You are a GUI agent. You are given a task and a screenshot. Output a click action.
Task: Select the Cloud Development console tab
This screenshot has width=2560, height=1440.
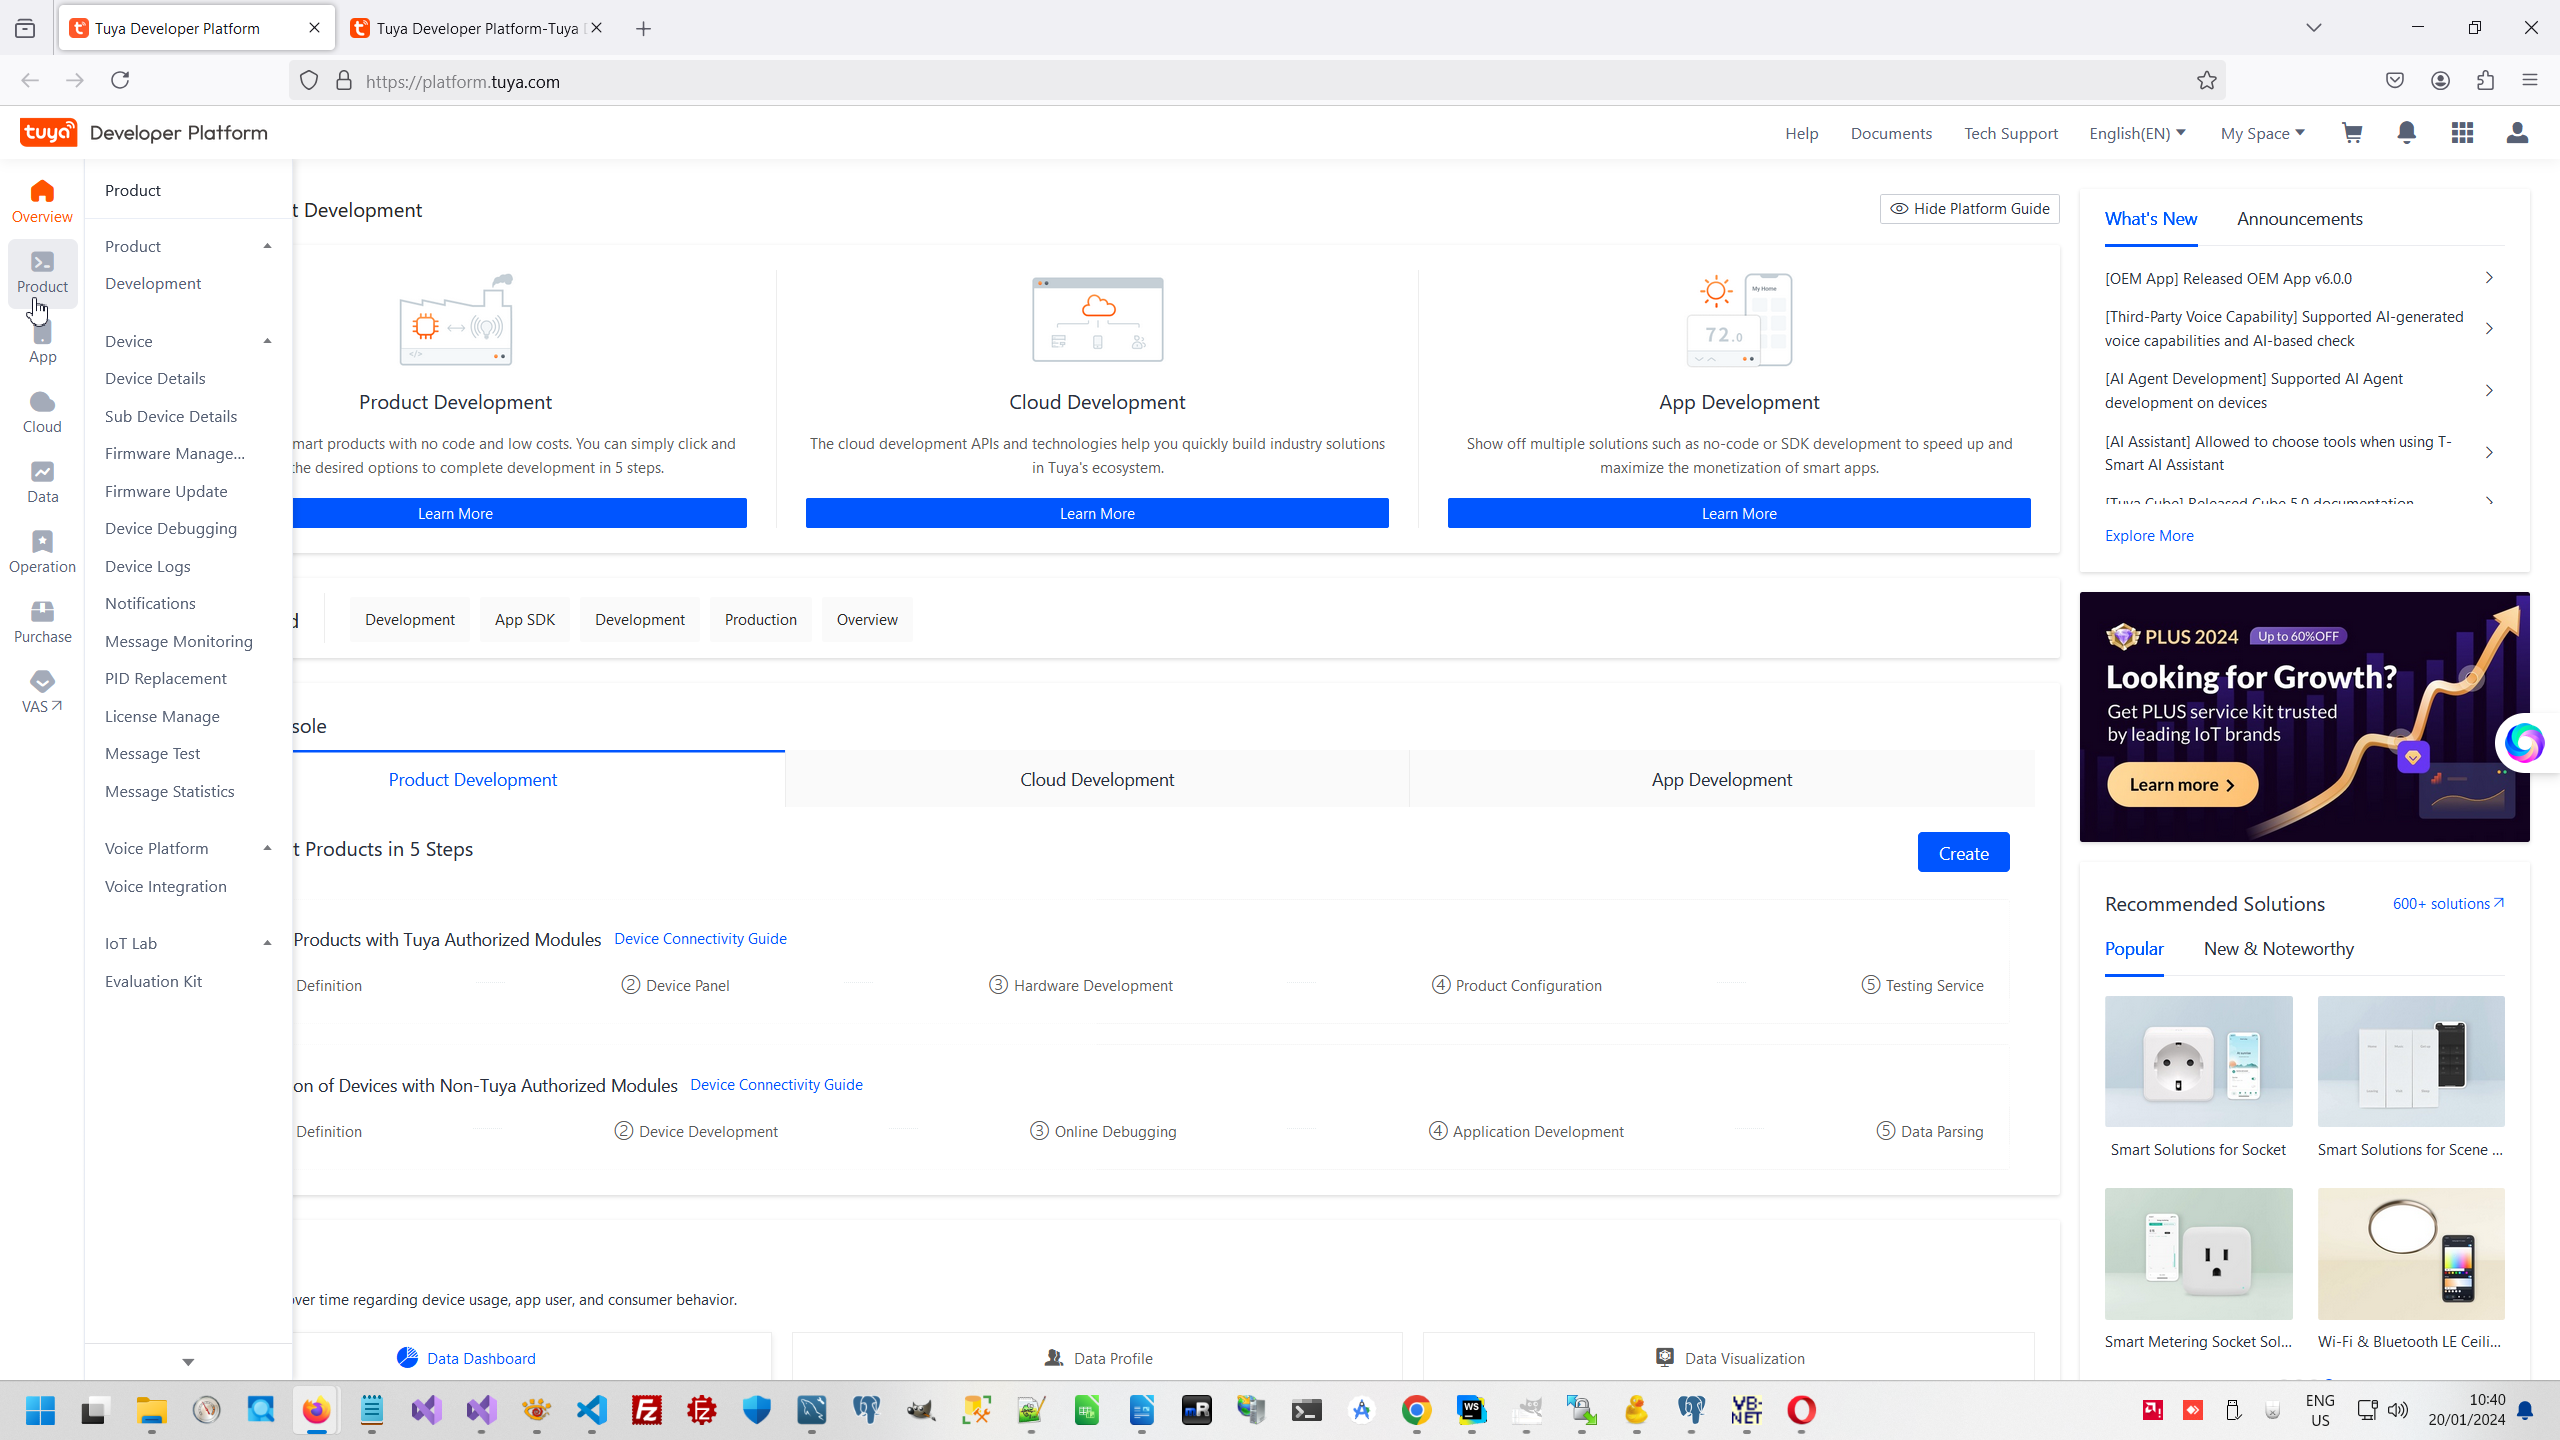click(x=1097, y=779)
